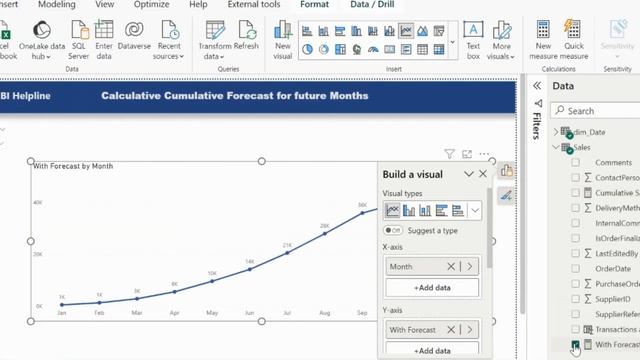Uncheck the With Forecast measure checkbox
This screenshot has height=360, width=640.
click(575, 344)
